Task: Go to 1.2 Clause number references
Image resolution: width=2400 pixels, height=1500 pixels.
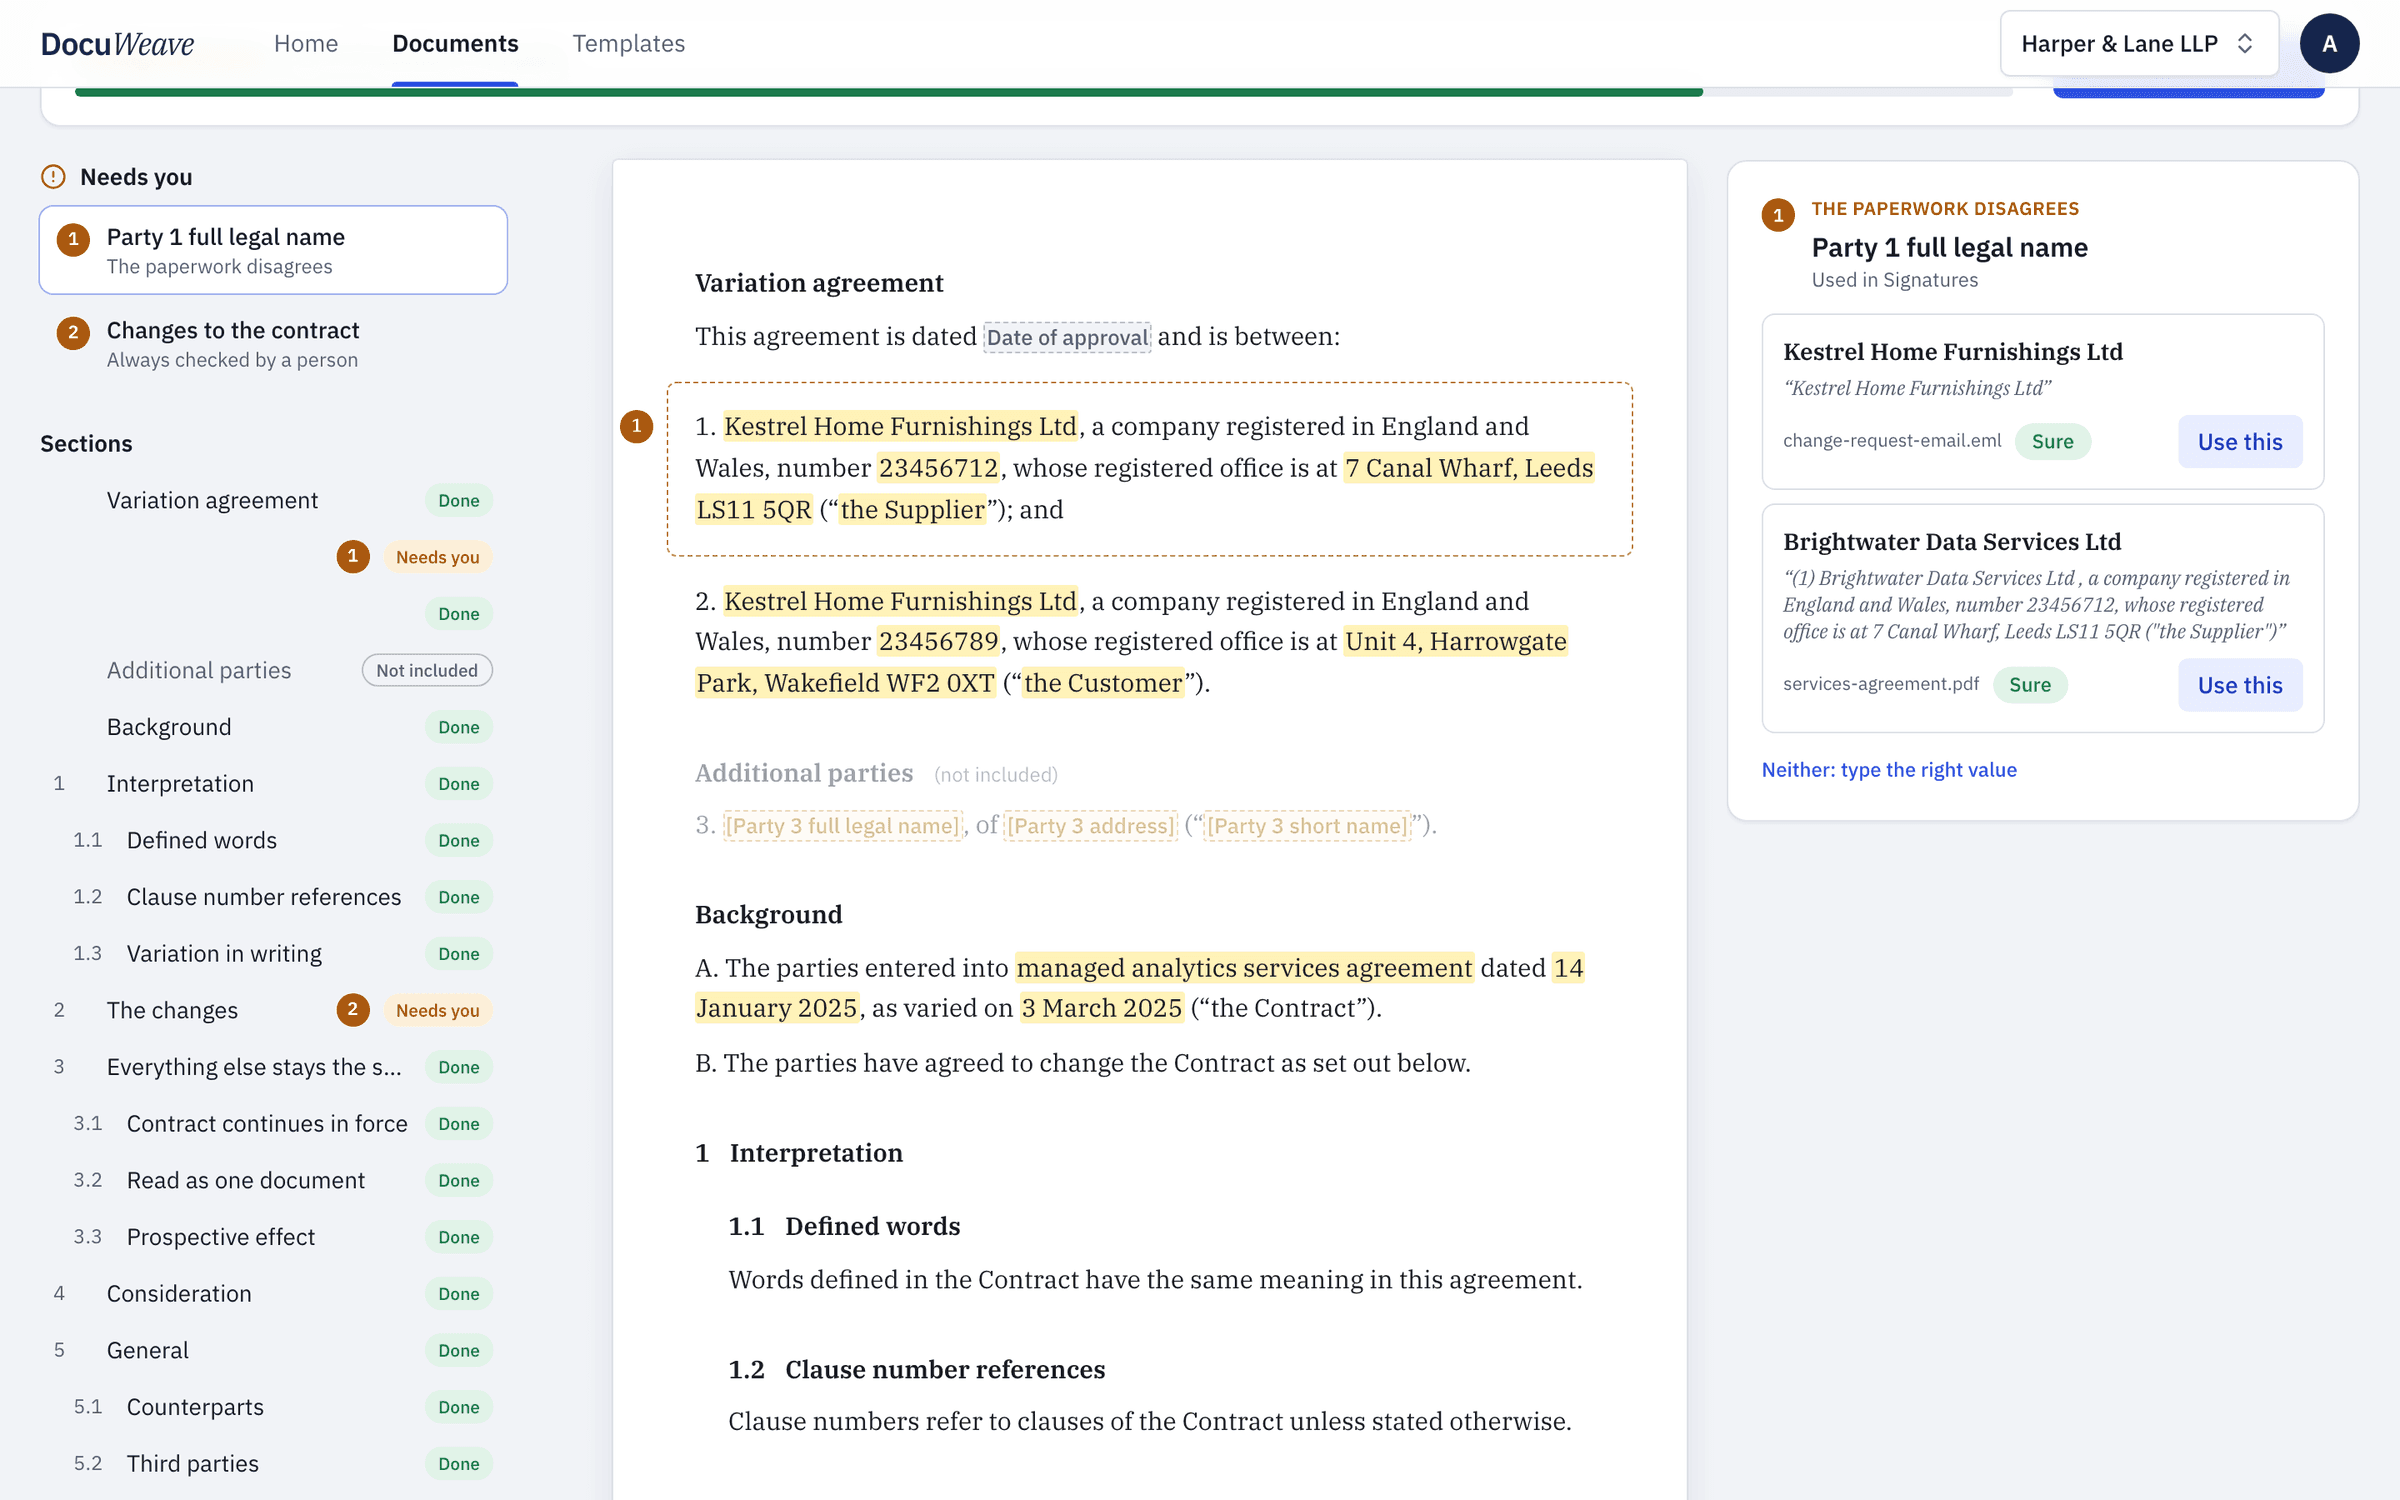Action: [273, 897]
